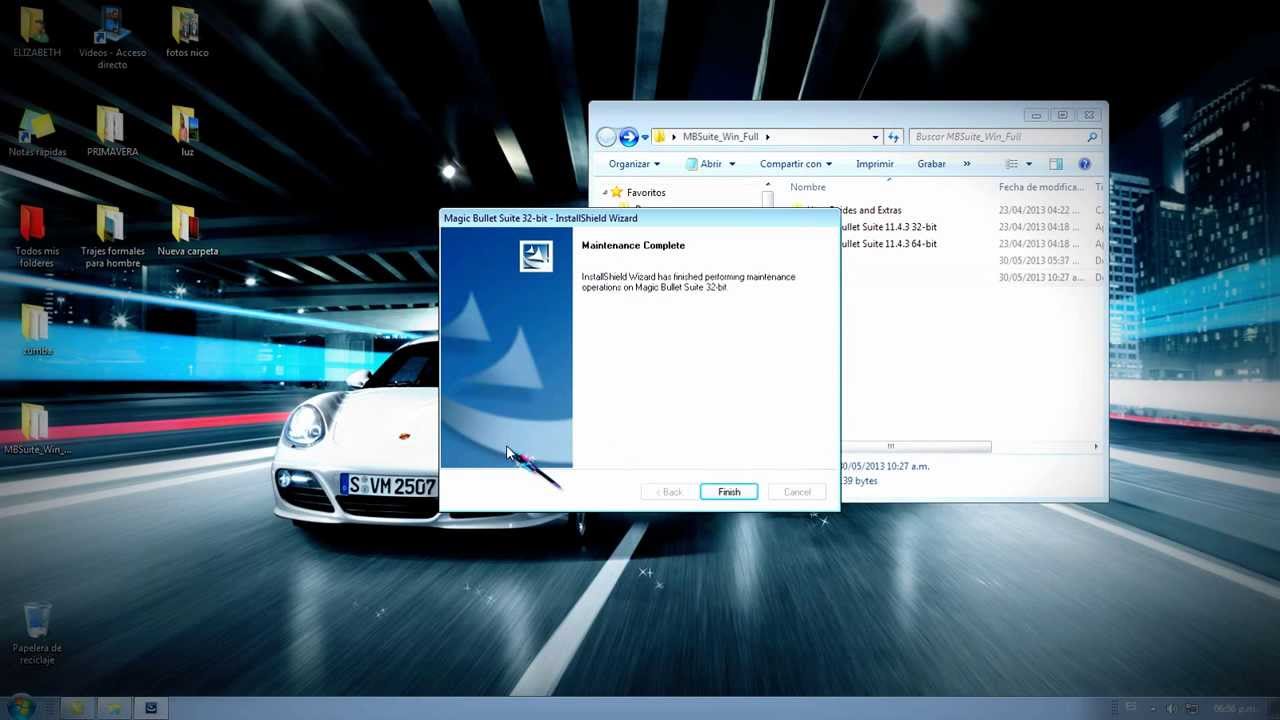Refresh the MBSuite_Win_Full folder view
This screenshot has width=1280, height=720.
[x=894, y=137]
